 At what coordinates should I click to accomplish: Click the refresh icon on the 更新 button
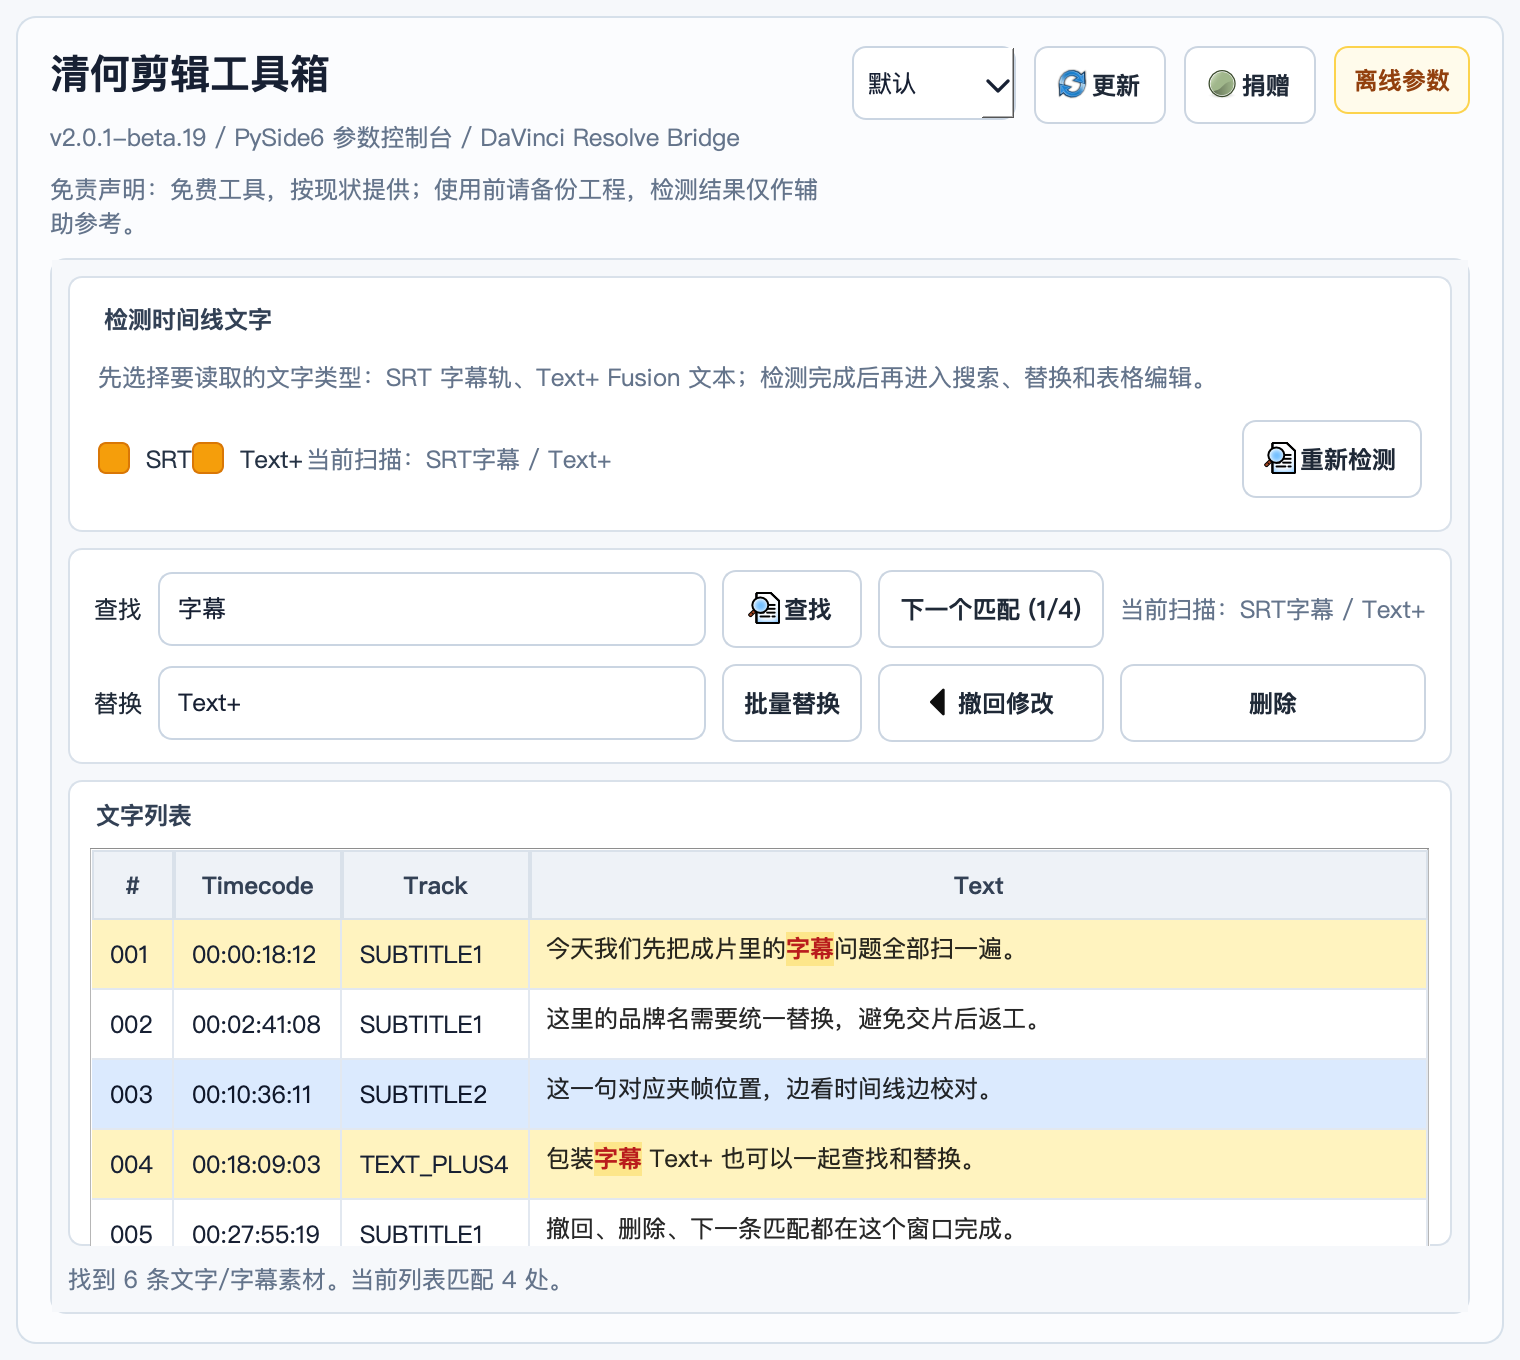[x=1071, y=84]
